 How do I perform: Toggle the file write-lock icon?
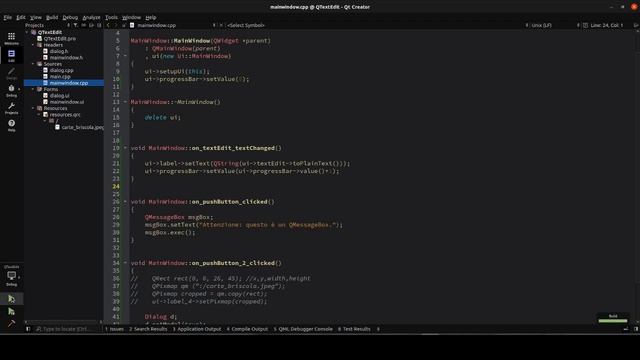(124, 25)
